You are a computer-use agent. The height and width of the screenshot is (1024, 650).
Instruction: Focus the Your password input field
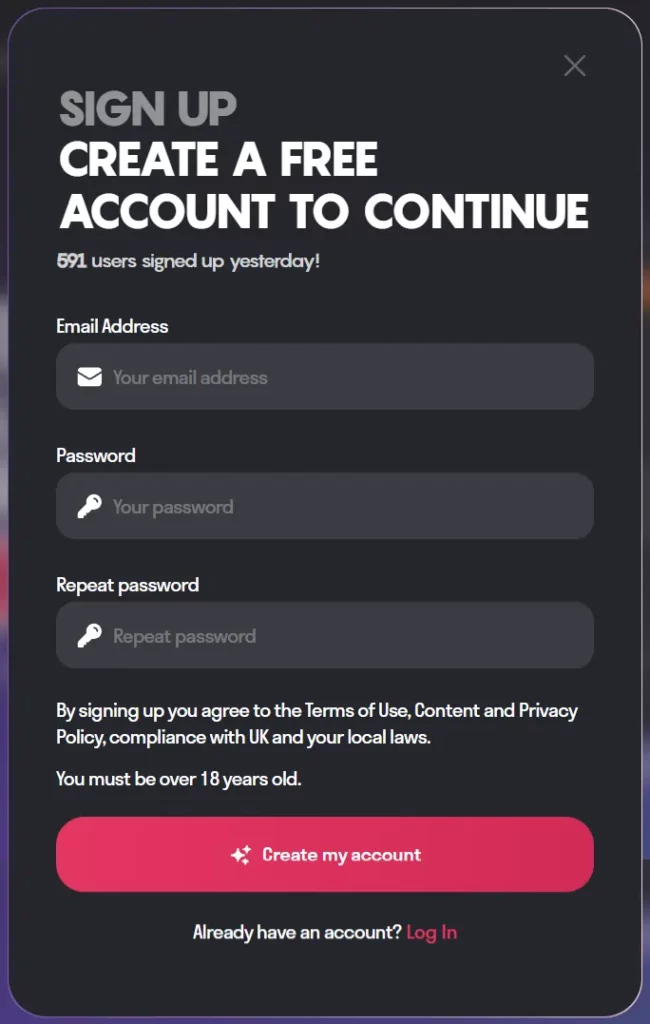[340, 507]
